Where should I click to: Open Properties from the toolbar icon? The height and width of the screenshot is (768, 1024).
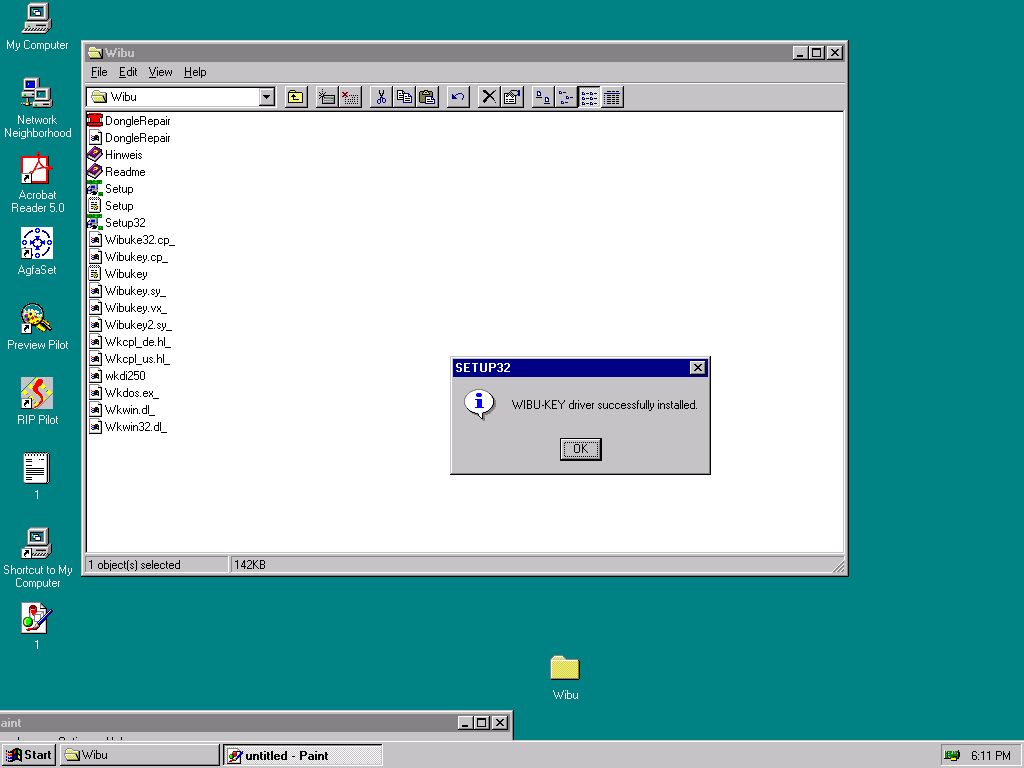point(512,97)
